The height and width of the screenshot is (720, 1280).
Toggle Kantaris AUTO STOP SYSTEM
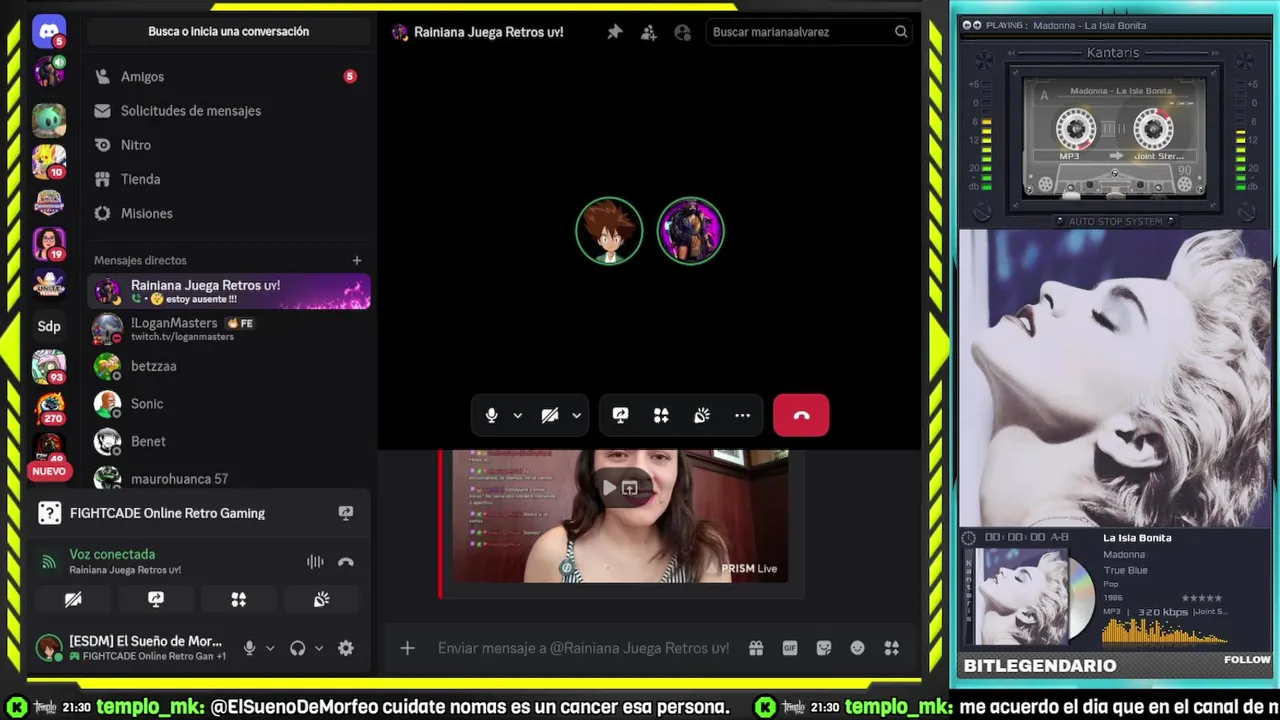click(1115, 221)
